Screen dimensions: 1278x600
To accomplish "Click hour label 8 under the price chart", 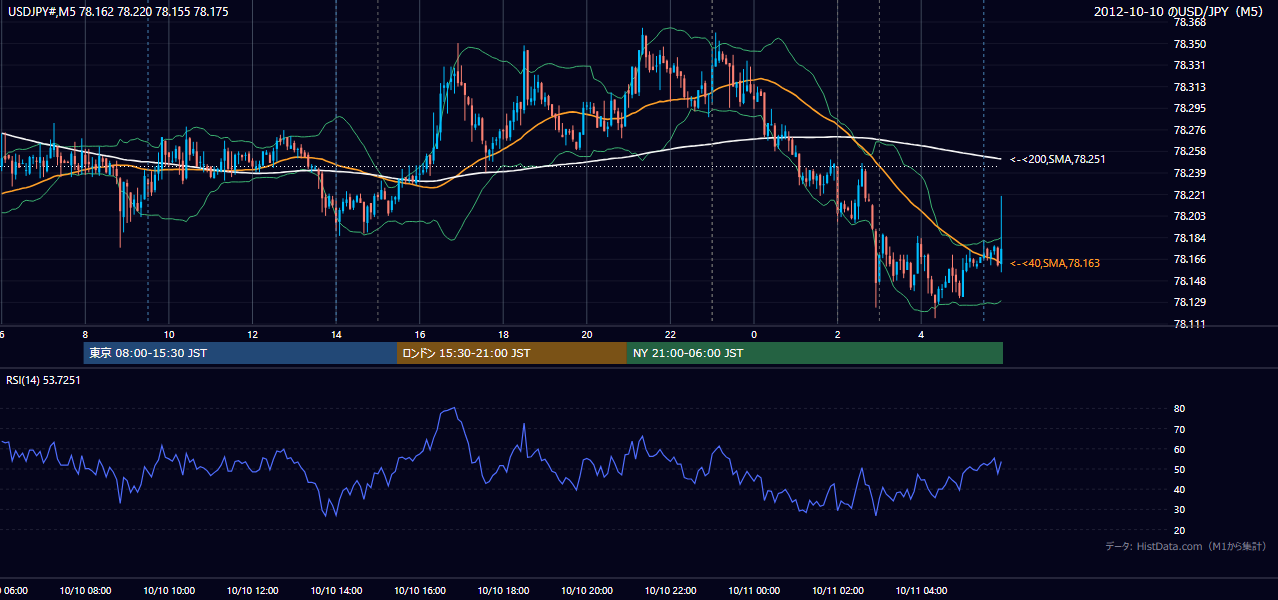I will pyautogui.click(x=85, y=334).
